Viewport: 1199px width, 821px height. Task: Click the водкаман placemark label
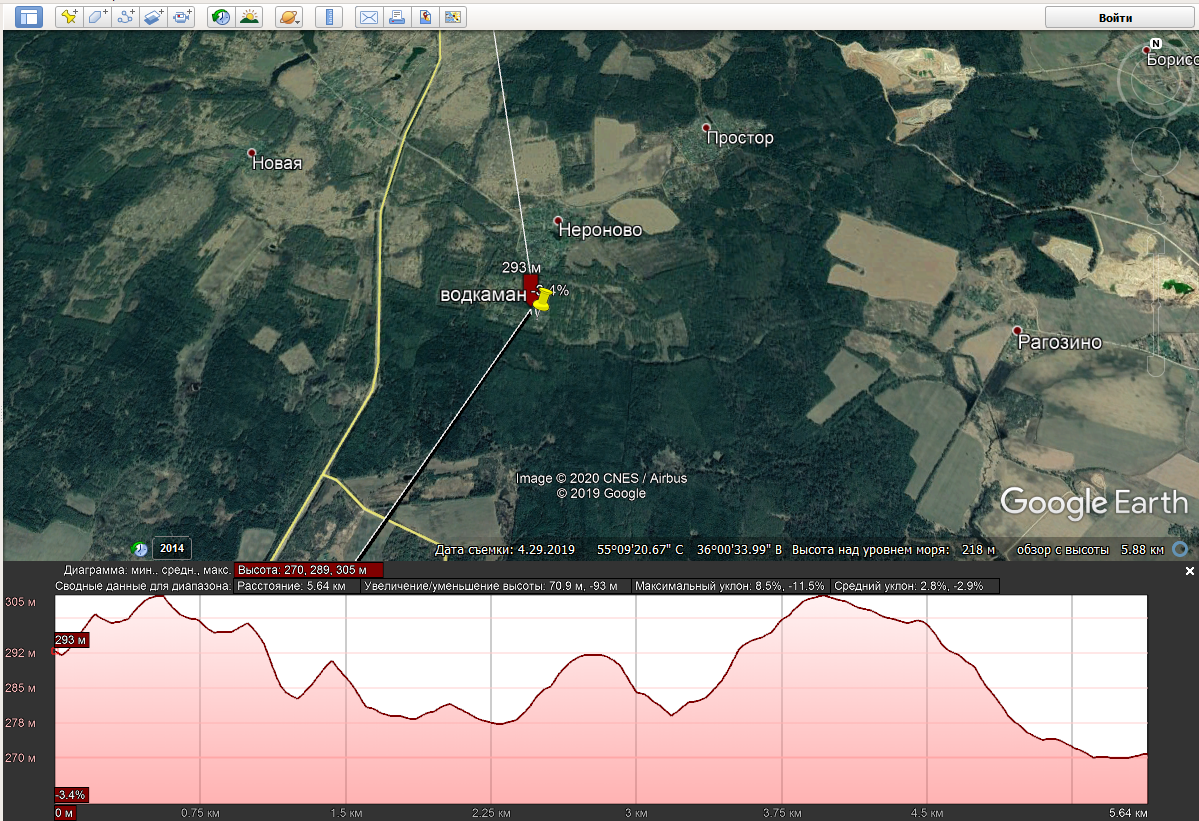tap(483, 294)
